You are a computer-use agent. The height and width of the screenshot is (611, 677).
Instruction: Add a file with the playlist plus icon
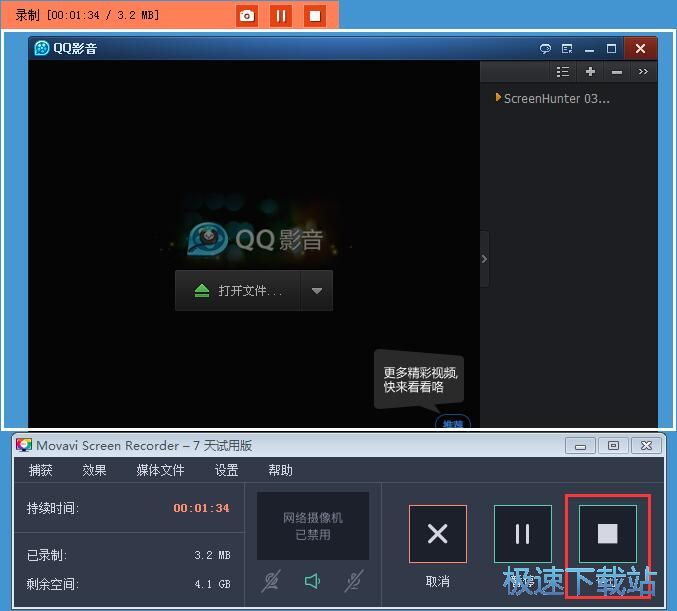tap(590, 72)
